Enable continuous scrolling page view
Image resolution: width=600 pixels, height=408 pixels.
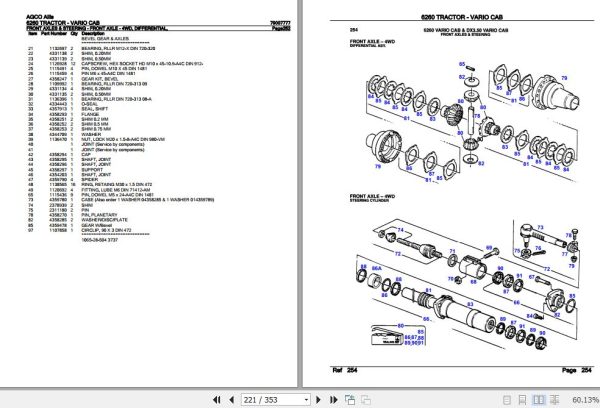[x=522, y=400]
